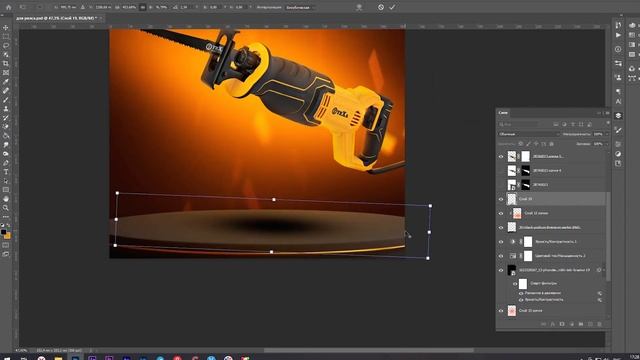This screenshot has height=360, width=640.
Task: Hide the selected Слой 19 layer
Action: click(501, 199)
